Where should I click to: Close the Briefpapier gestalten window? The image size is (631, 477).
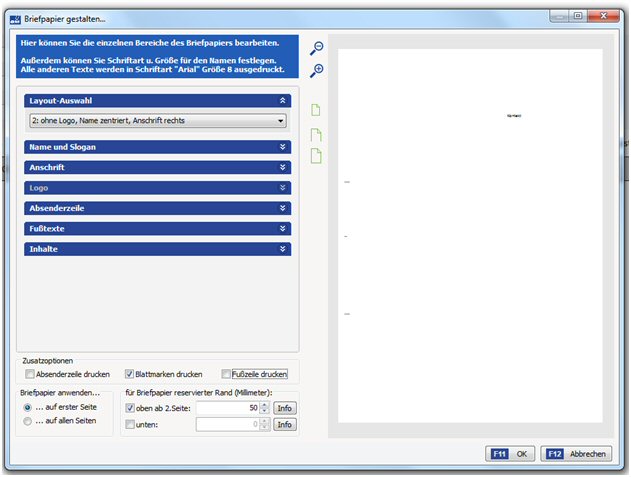(603, 16)
